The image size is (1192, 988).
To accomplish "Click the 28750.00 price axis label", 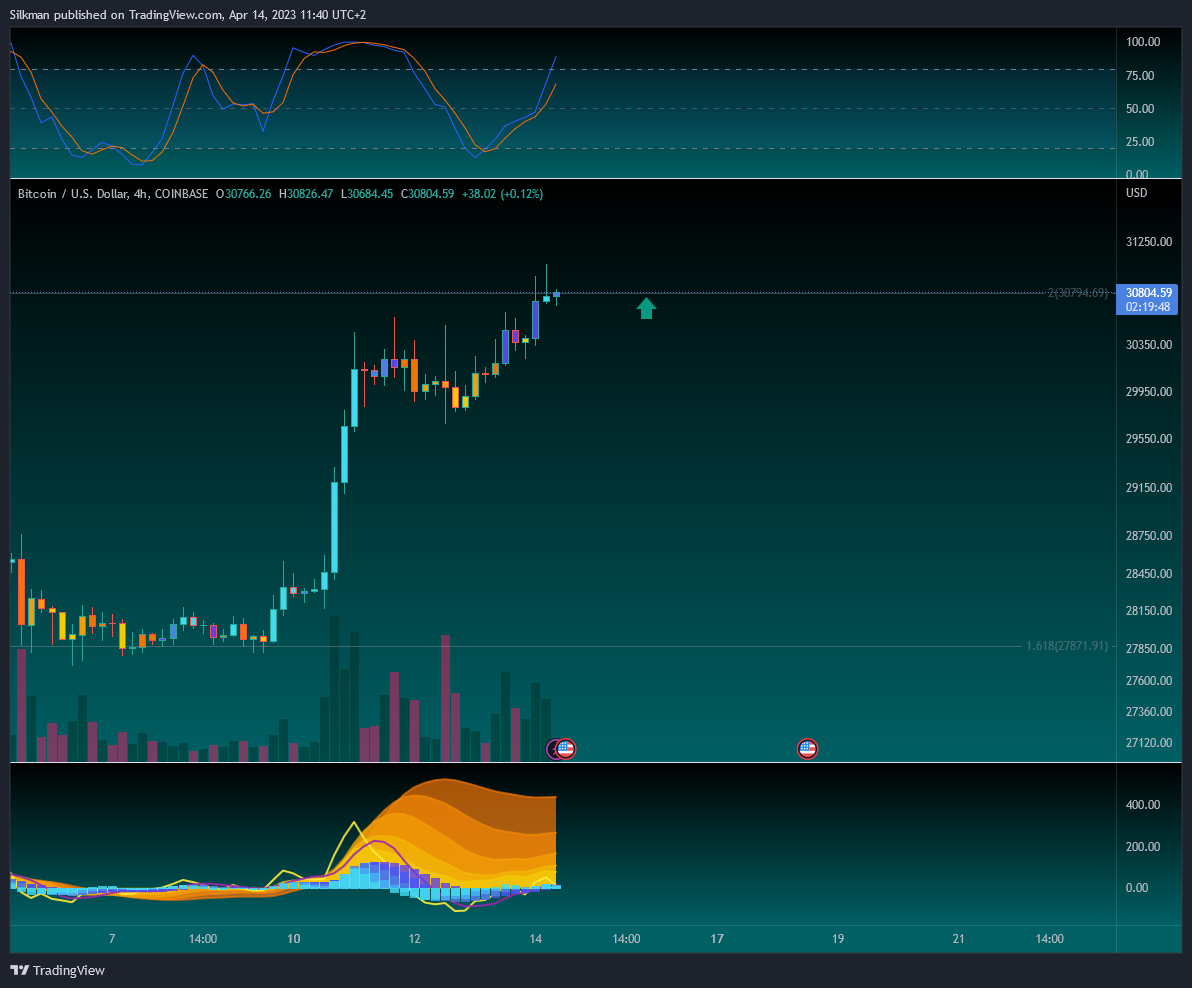I will coord(1149,536).
